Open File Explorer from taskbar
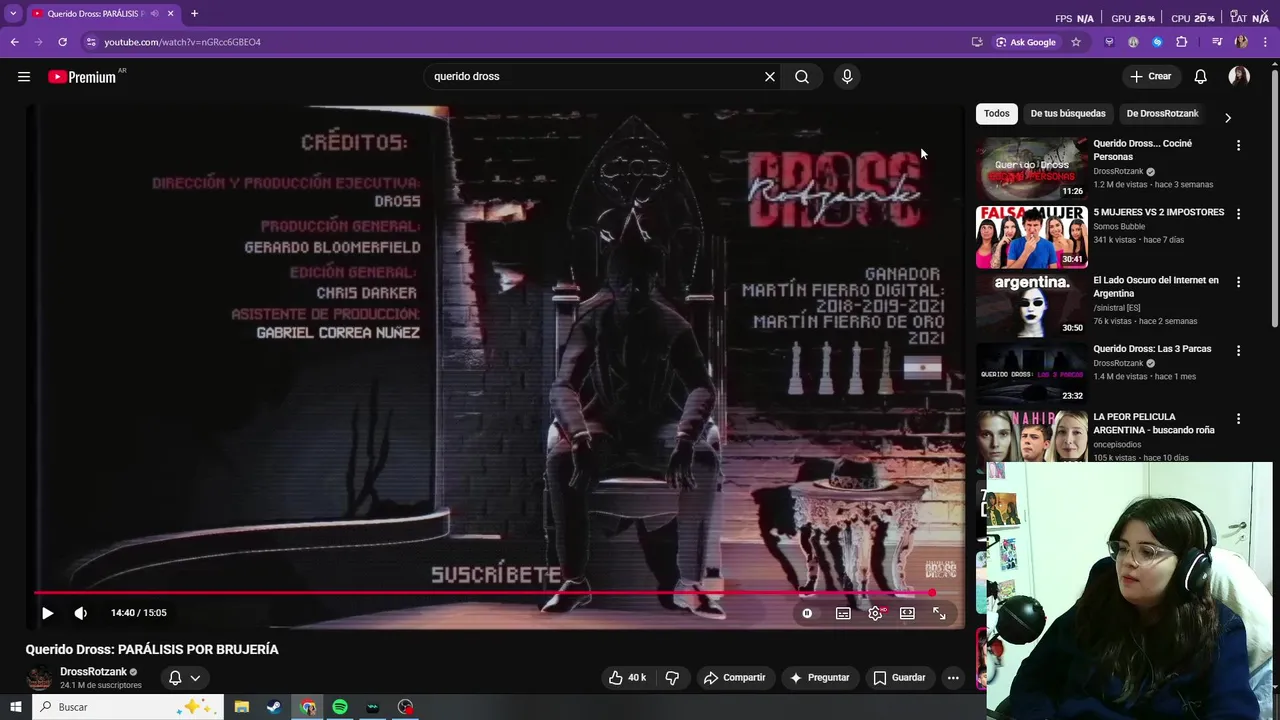 pos(242,707)
